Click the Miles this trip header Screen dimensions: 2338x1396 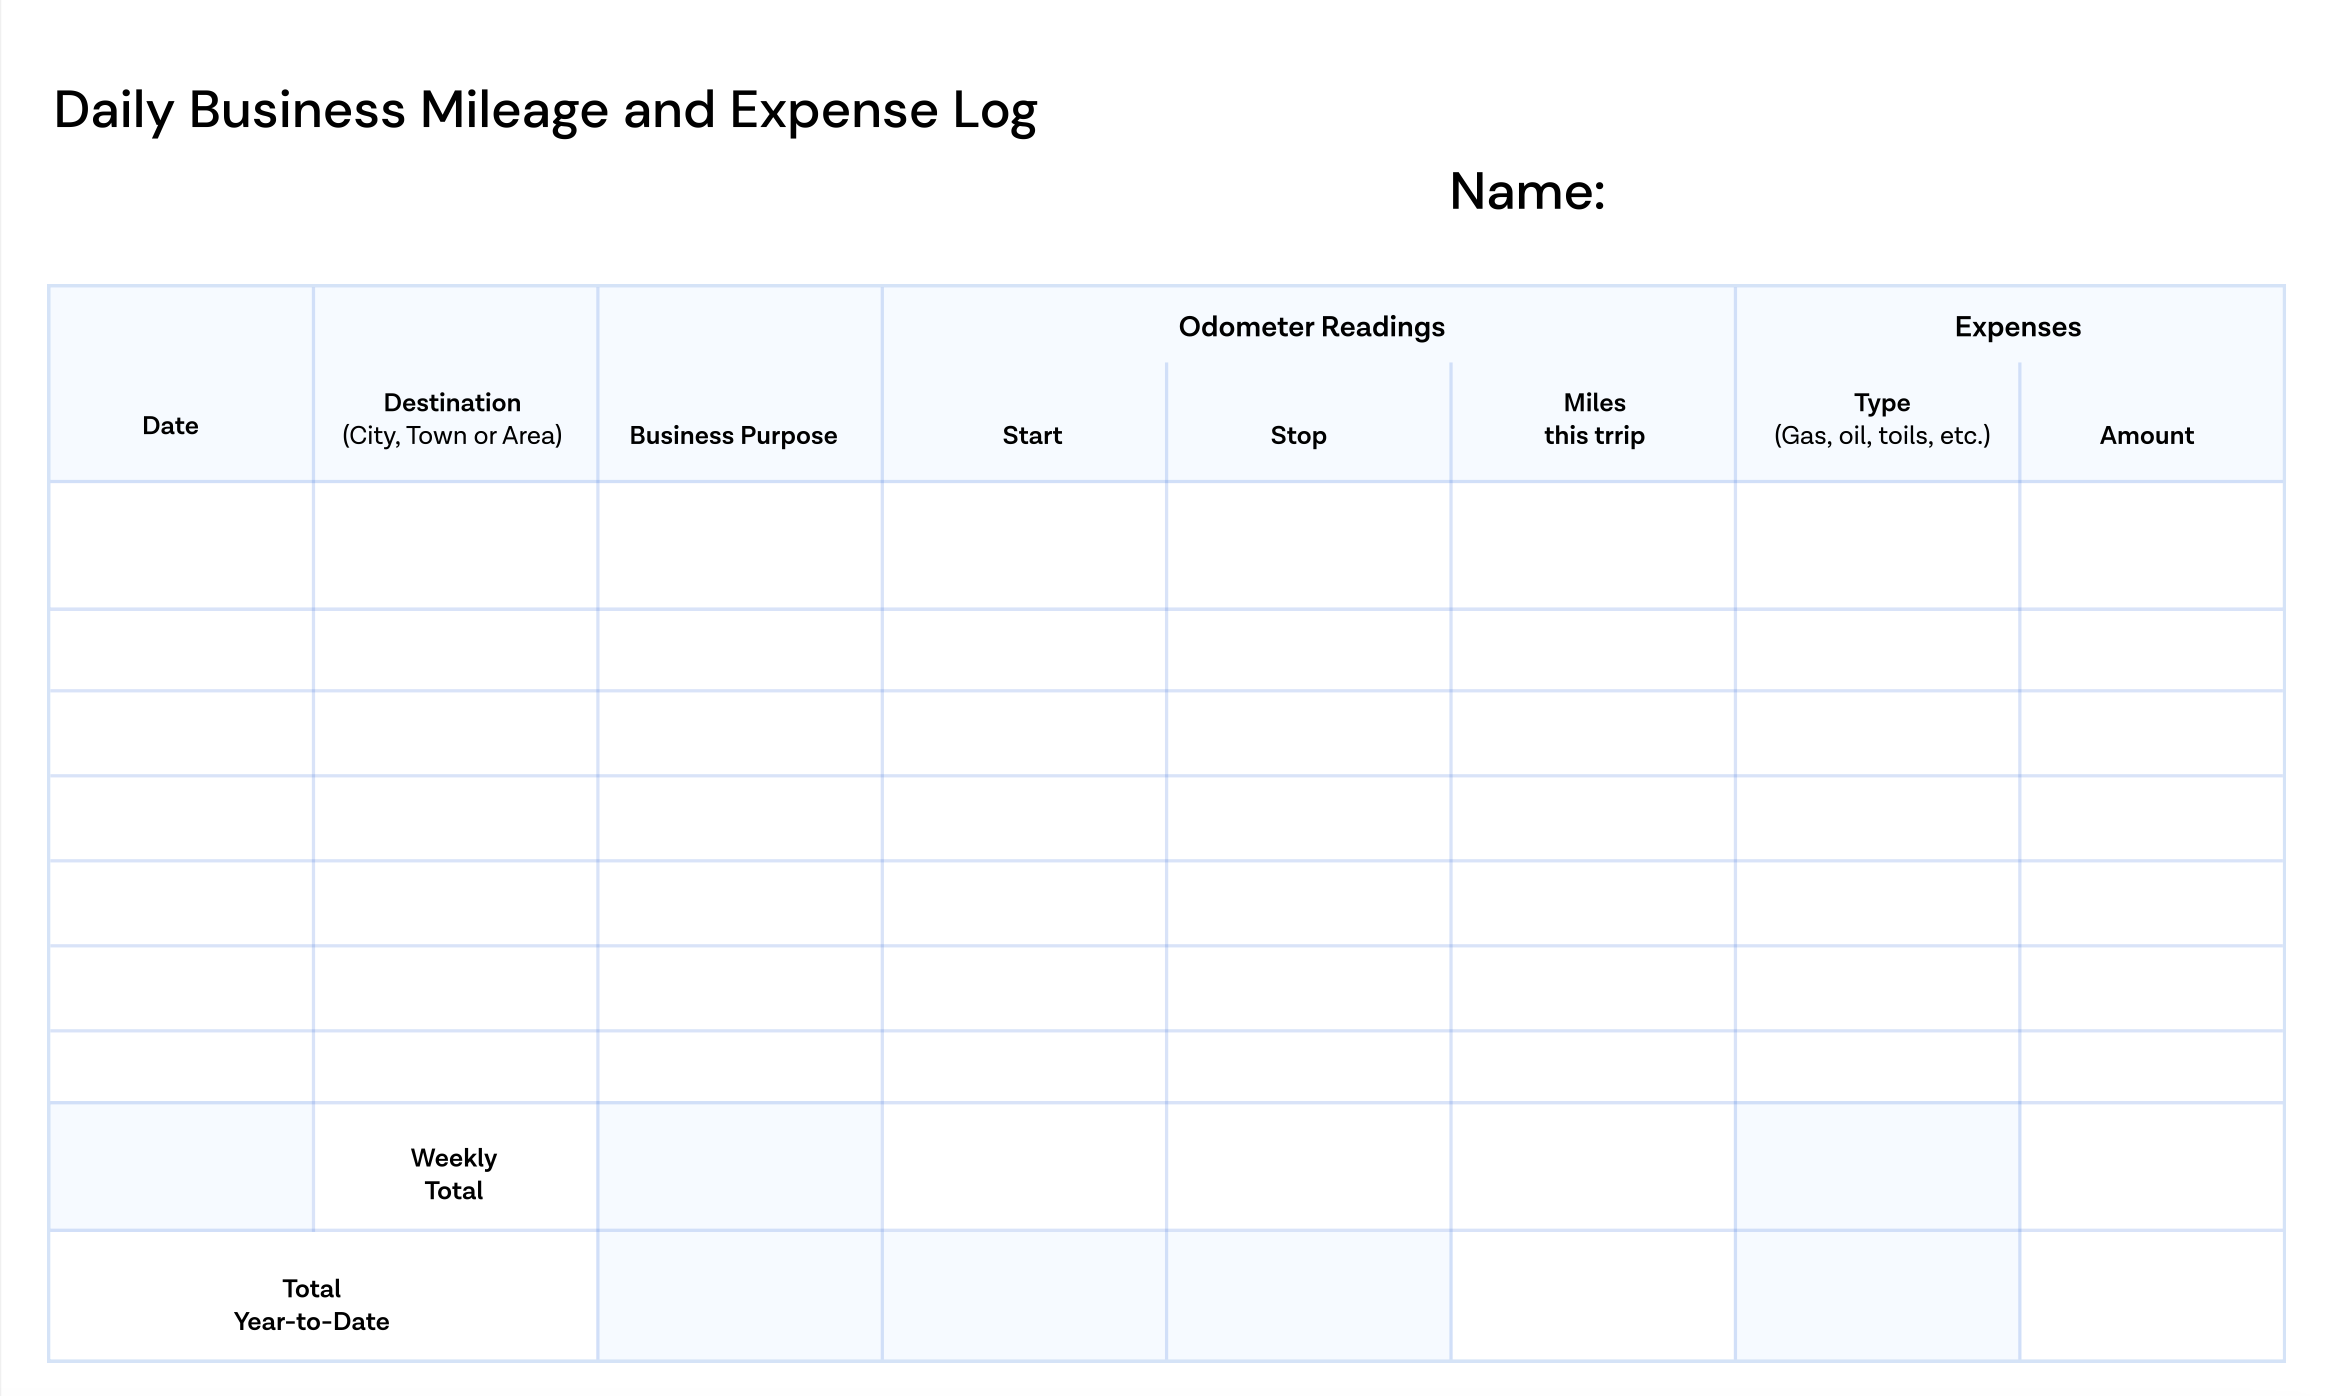click(1594, 419)
